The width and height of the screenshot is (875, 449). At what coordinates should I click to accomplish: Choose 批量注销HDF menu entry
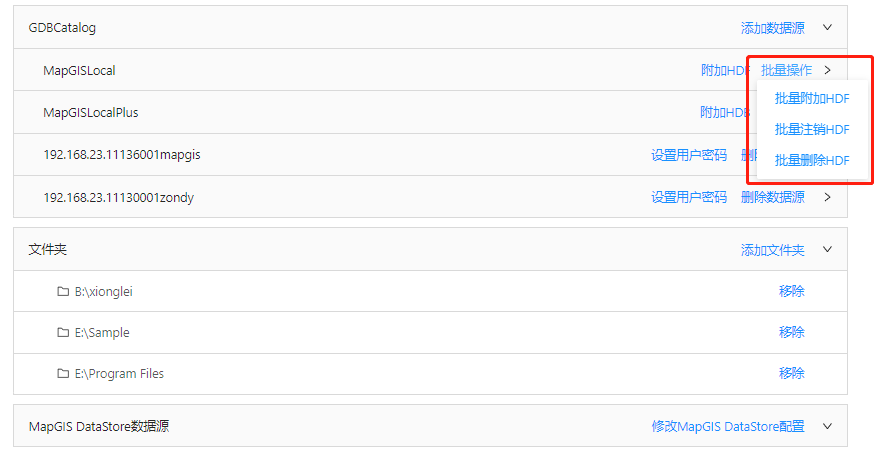(x=812, y=129)
